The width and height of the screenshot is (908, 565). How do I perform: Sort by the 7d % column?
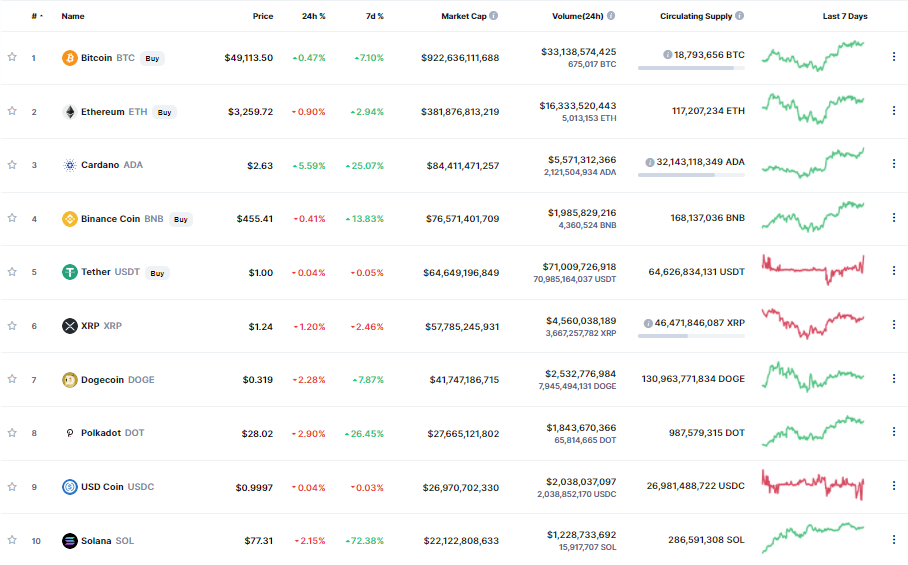[x=375, y=16]
